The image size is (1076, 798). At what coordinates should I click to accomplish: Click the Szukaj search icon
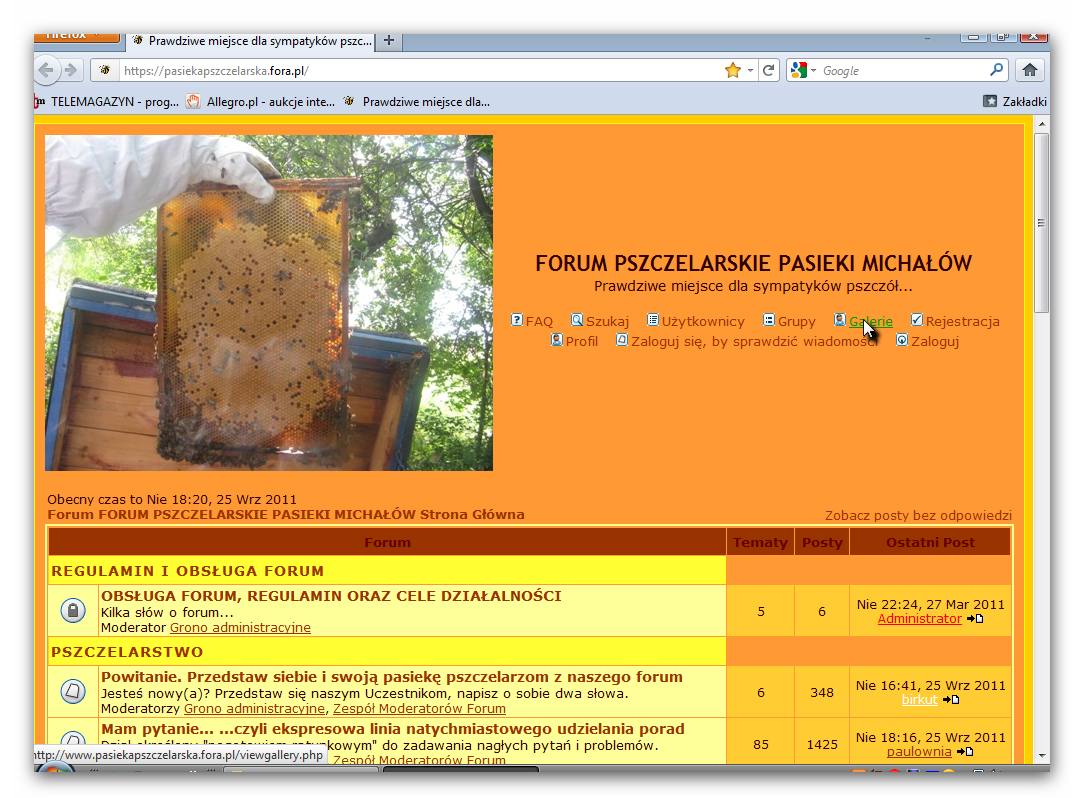point(577,320)
